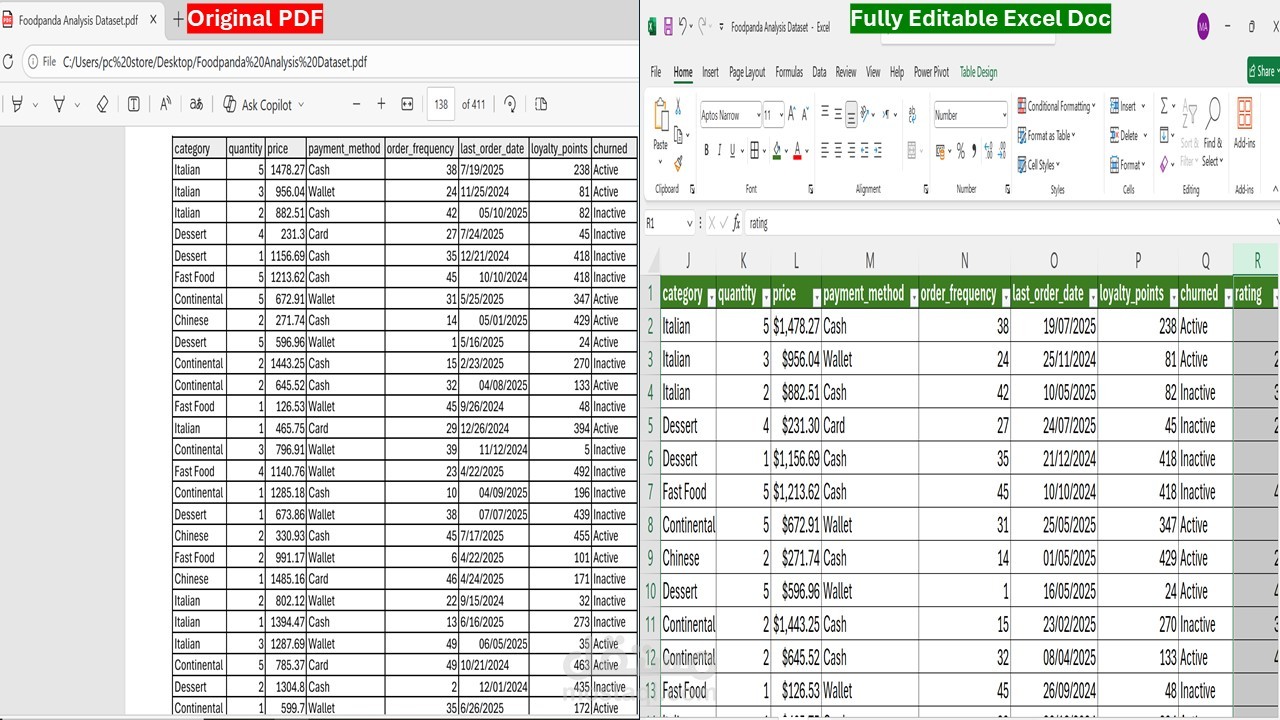This screenshot has height=720, width=1280.
Task: Open the translate tool in PDF toolbar
Action: point(197,104)
